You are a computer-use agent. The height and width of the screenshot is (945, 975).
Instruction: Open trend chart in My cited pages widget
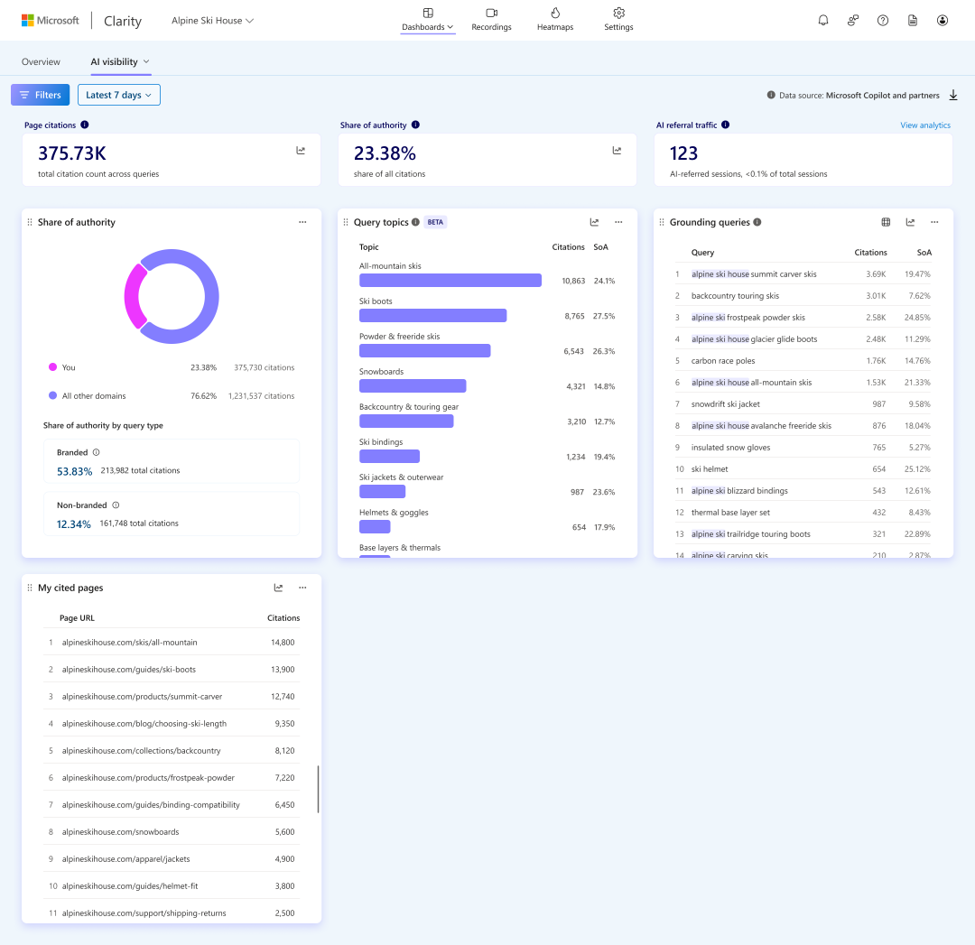tap(278, 588)
